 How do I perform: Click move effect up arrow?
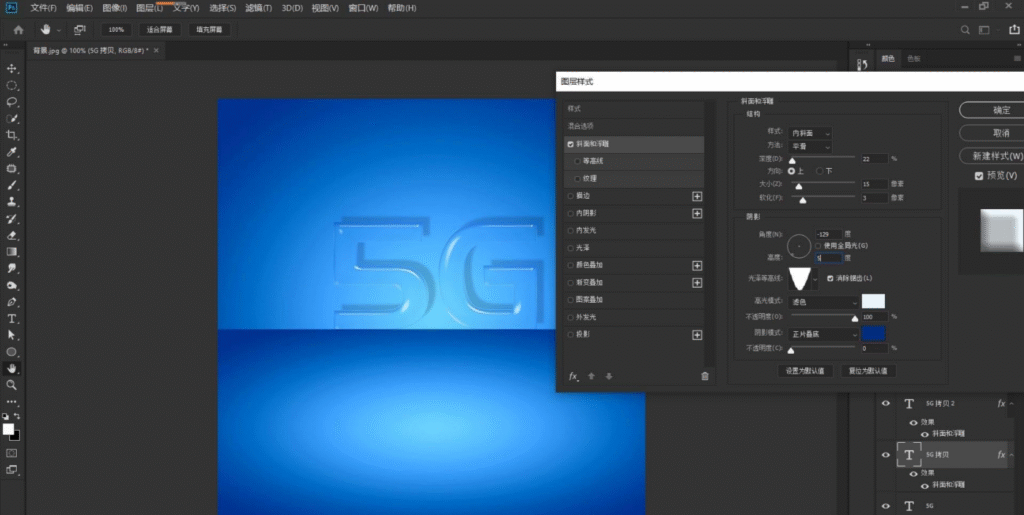592,377
